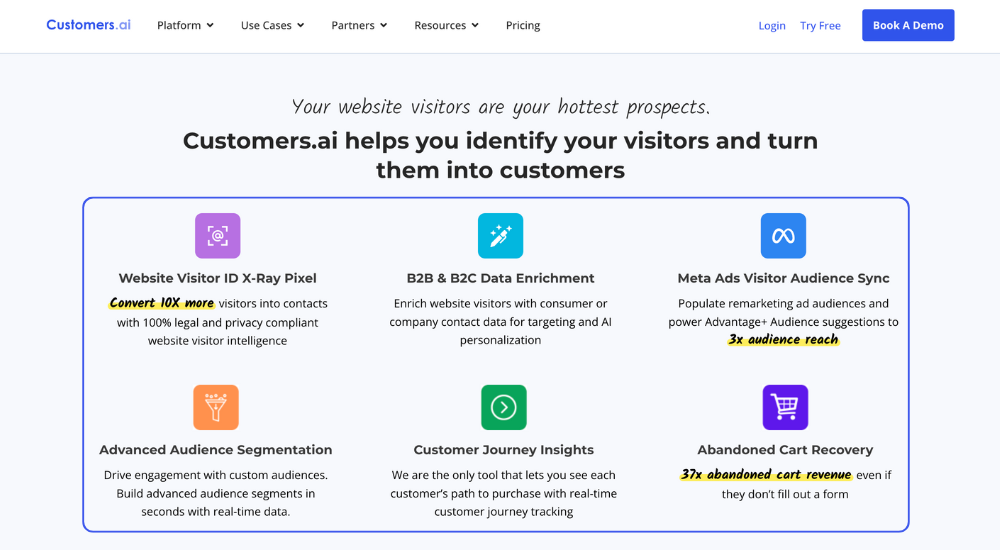Viewport: 1000px width, 550px height.
Task: Click the 'Drive engagement with custom audiences' description
Action: point(216,493)
